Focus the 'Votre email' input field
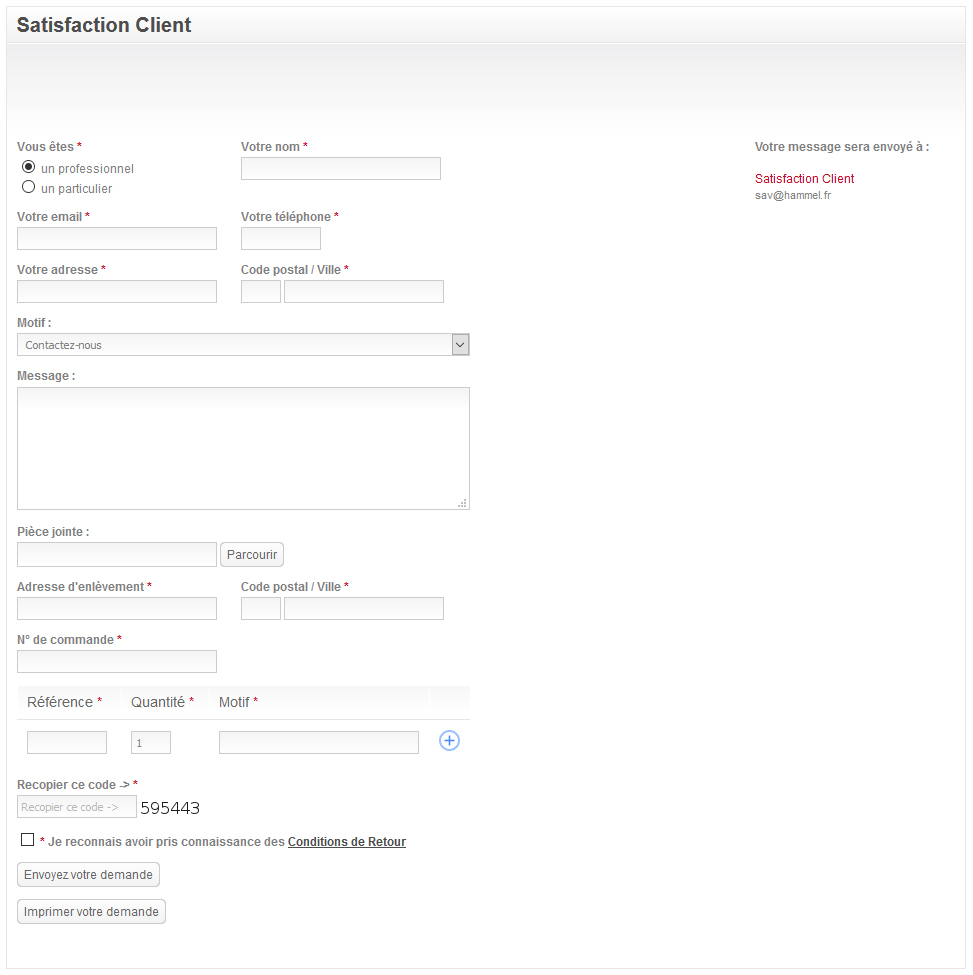The image size is (973, 975). click(x=117, y=239)
